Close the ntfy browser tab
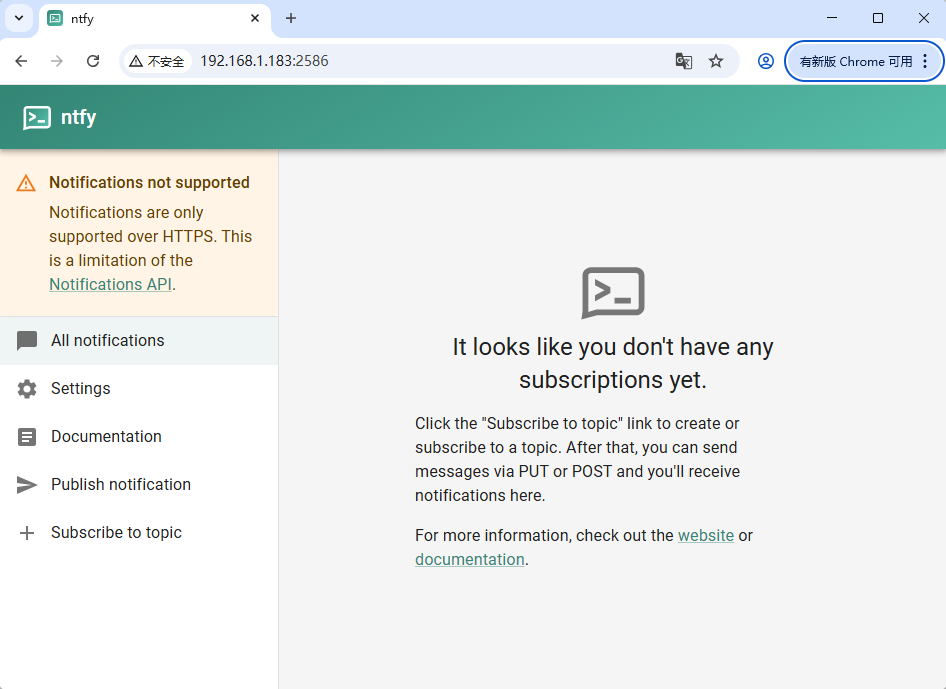 click(x=255, y=18)
